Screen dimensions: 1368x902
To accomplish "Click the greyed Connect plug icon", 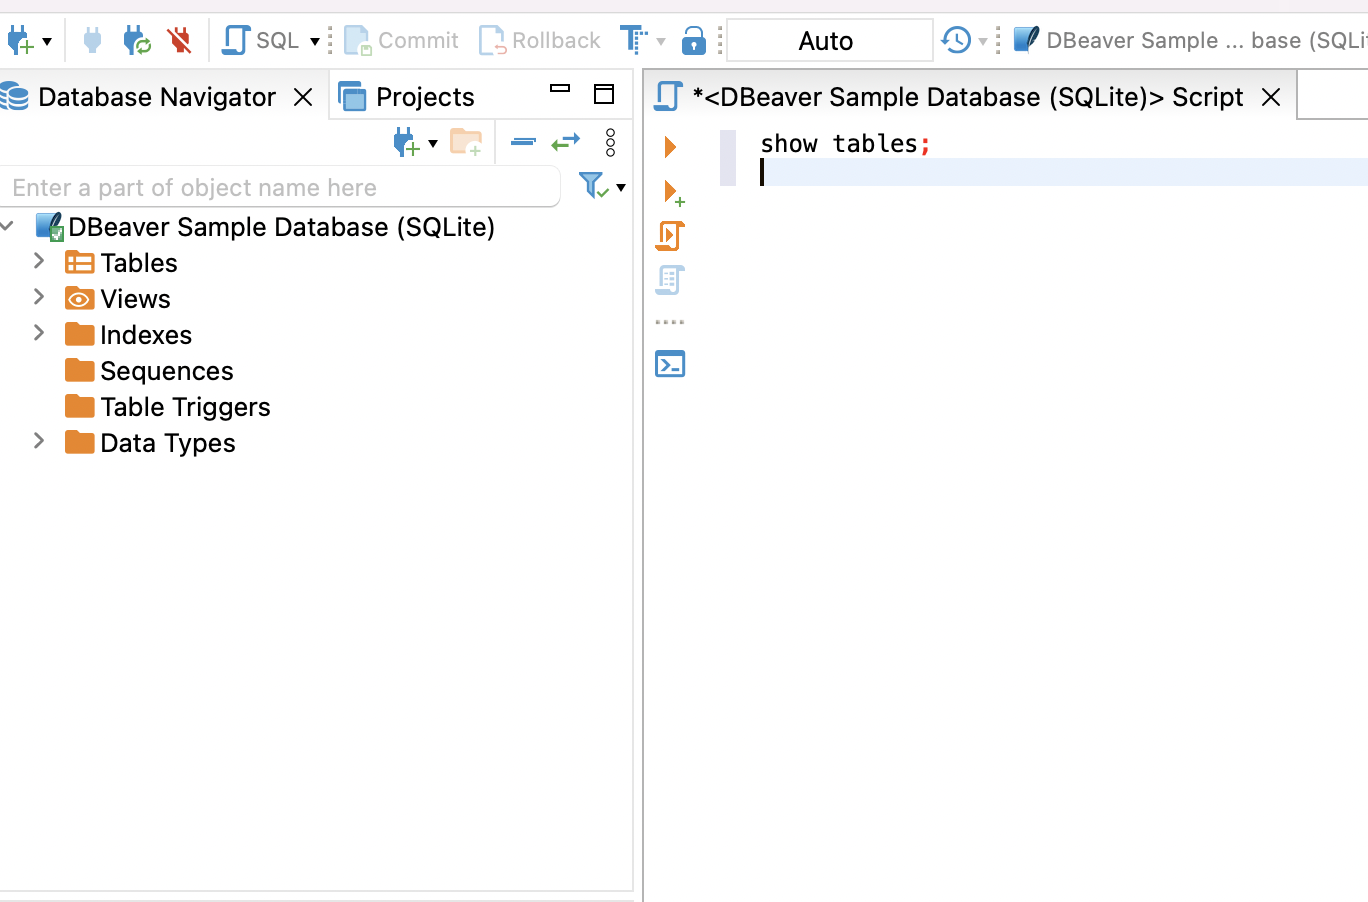I will 92,41.
